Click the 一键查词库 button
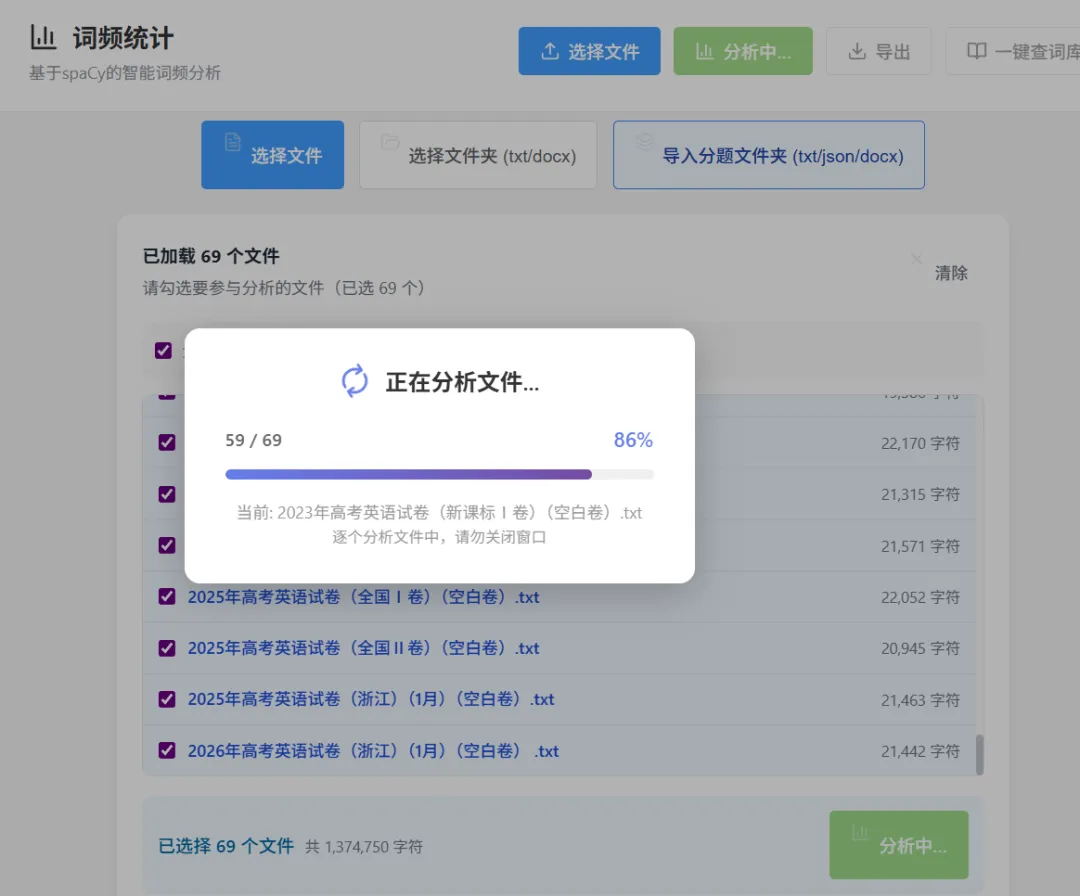The height and width of the screenshot is (896, 1080). (x=1020, y=51)
